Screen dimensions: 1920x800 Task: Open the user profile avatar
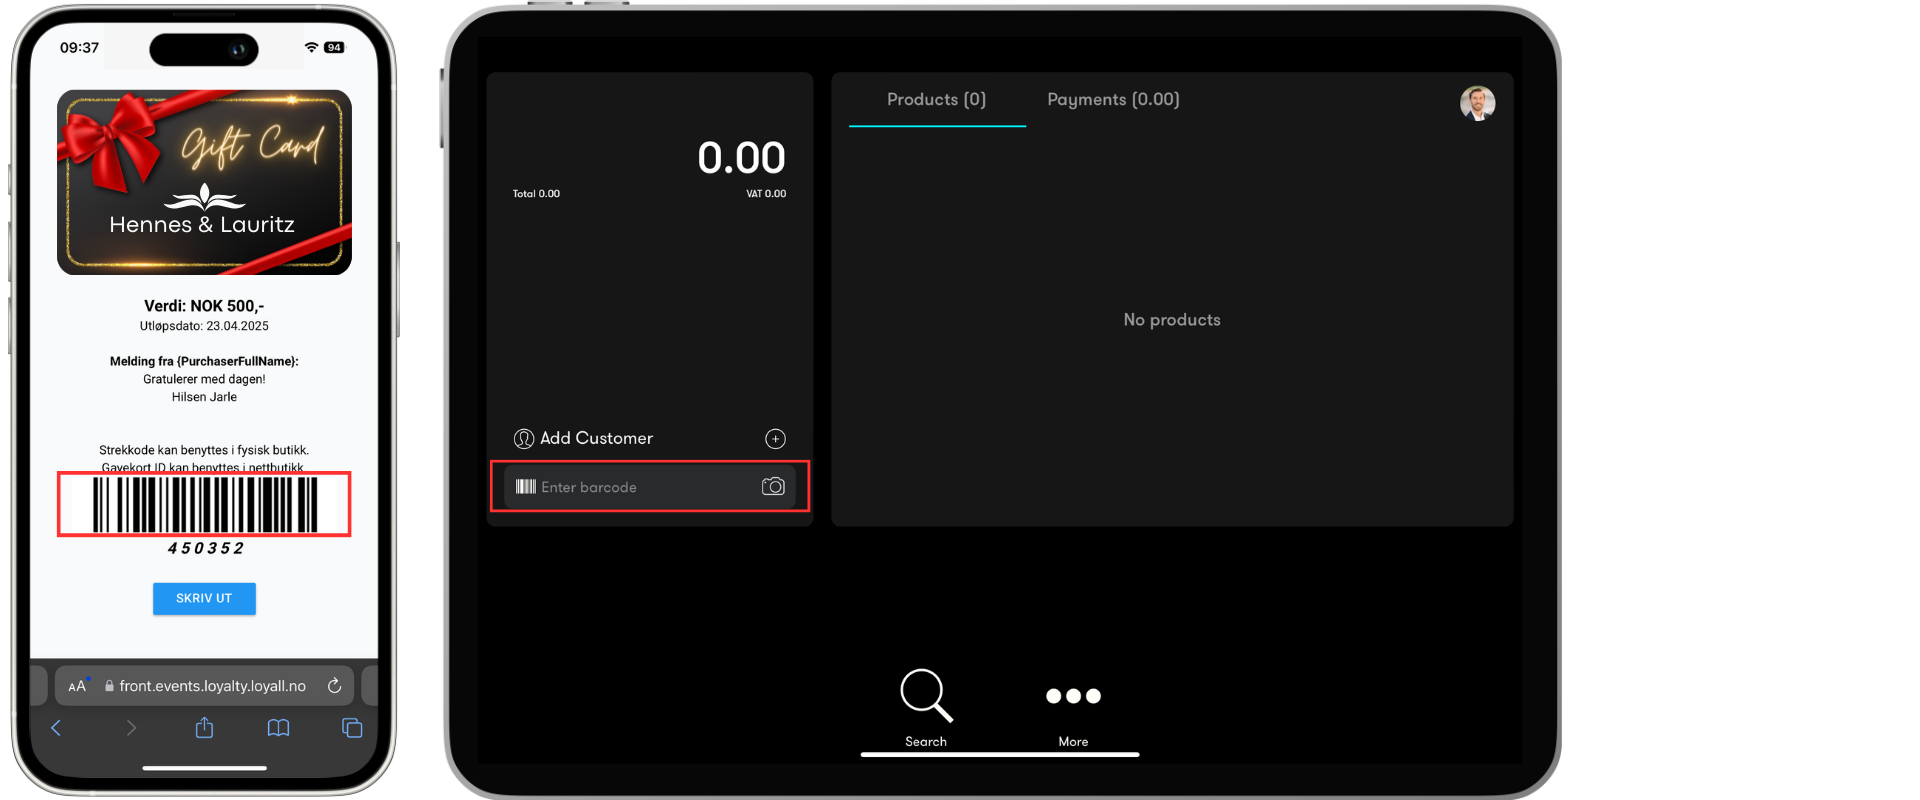point(1477,103)
